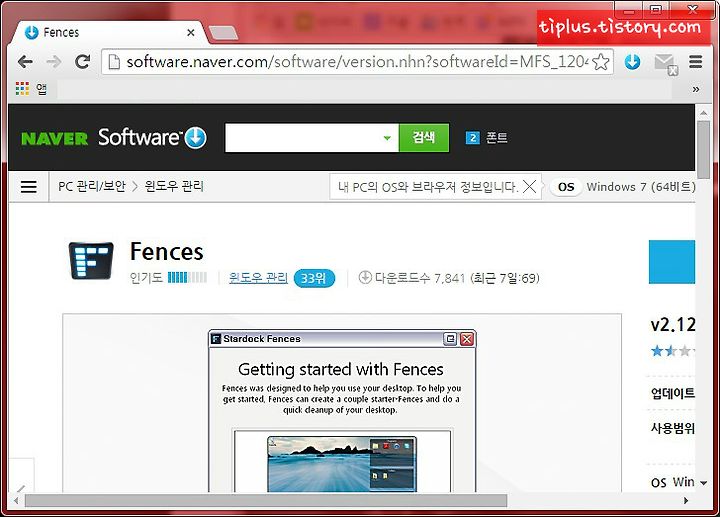This screenshot has height=517, width=720.
Task: Reload the page with the refresh icon
Action: point(83,62)
